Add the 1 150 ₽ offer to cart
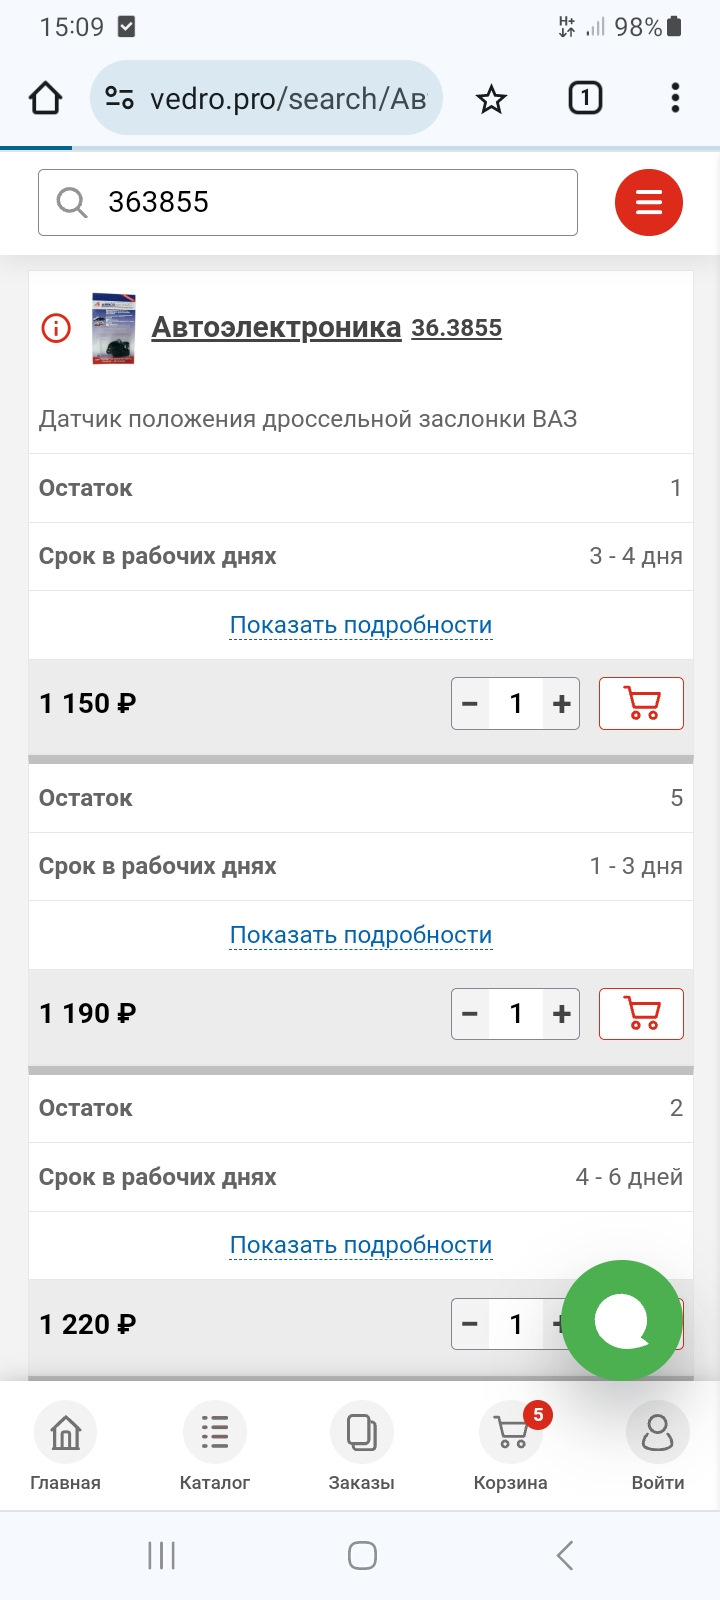This screenshot has width=720, height=1600. pyautogui.click(x=641, y=703)
